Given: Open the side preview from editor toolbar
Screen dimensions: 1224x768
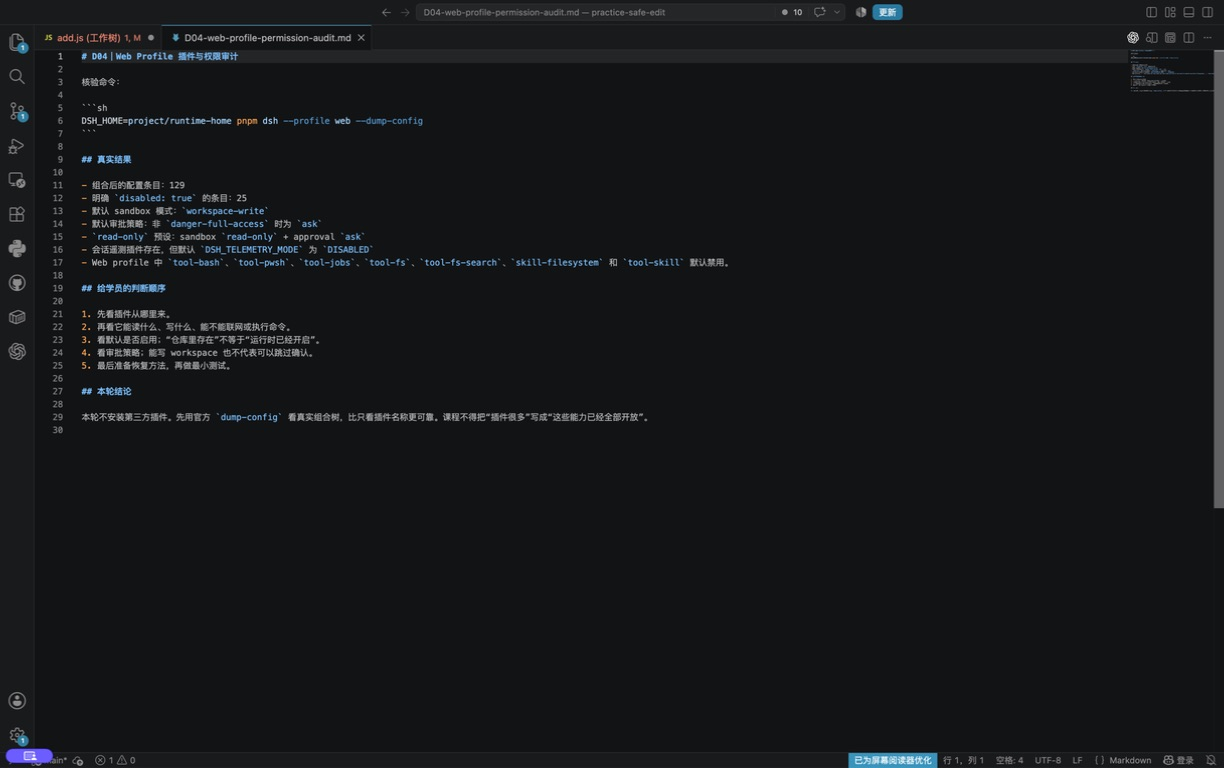Looking at the screenshot, I should (1152, 38).
